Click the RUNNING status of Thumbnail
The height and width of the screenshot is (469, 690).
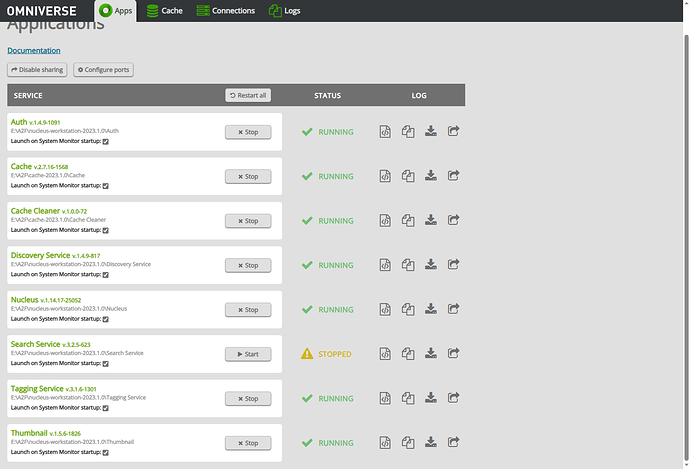(x=327, y=443)
